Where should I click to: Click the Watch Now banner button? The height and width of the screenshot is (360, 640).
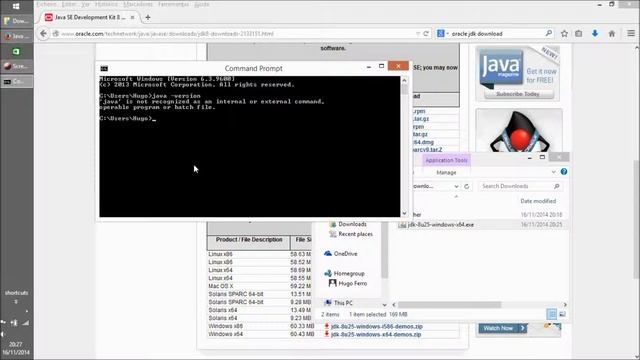coord(503,328)
